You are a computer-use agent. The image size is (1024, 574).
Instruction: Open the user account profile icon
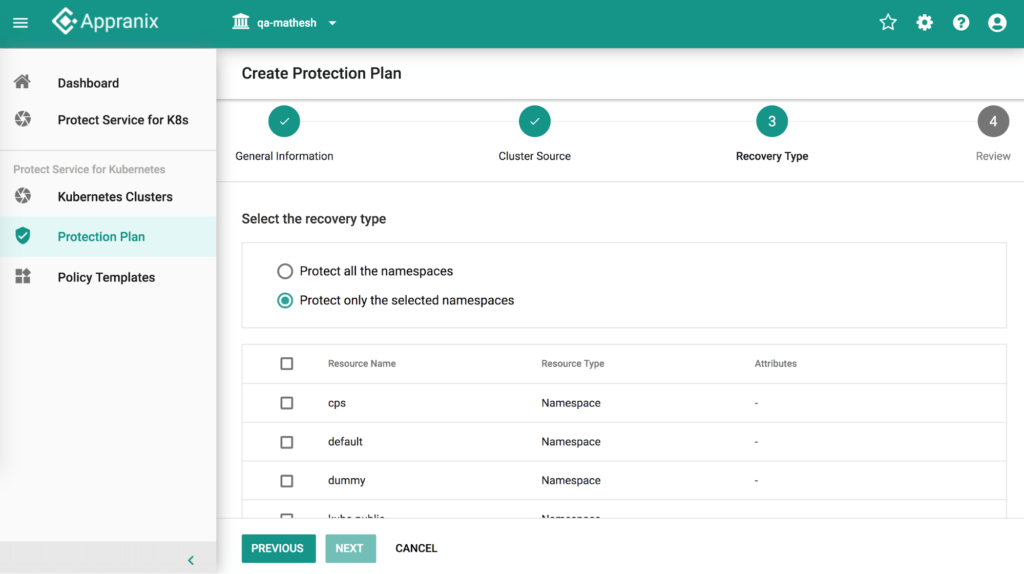coord(997,23)
